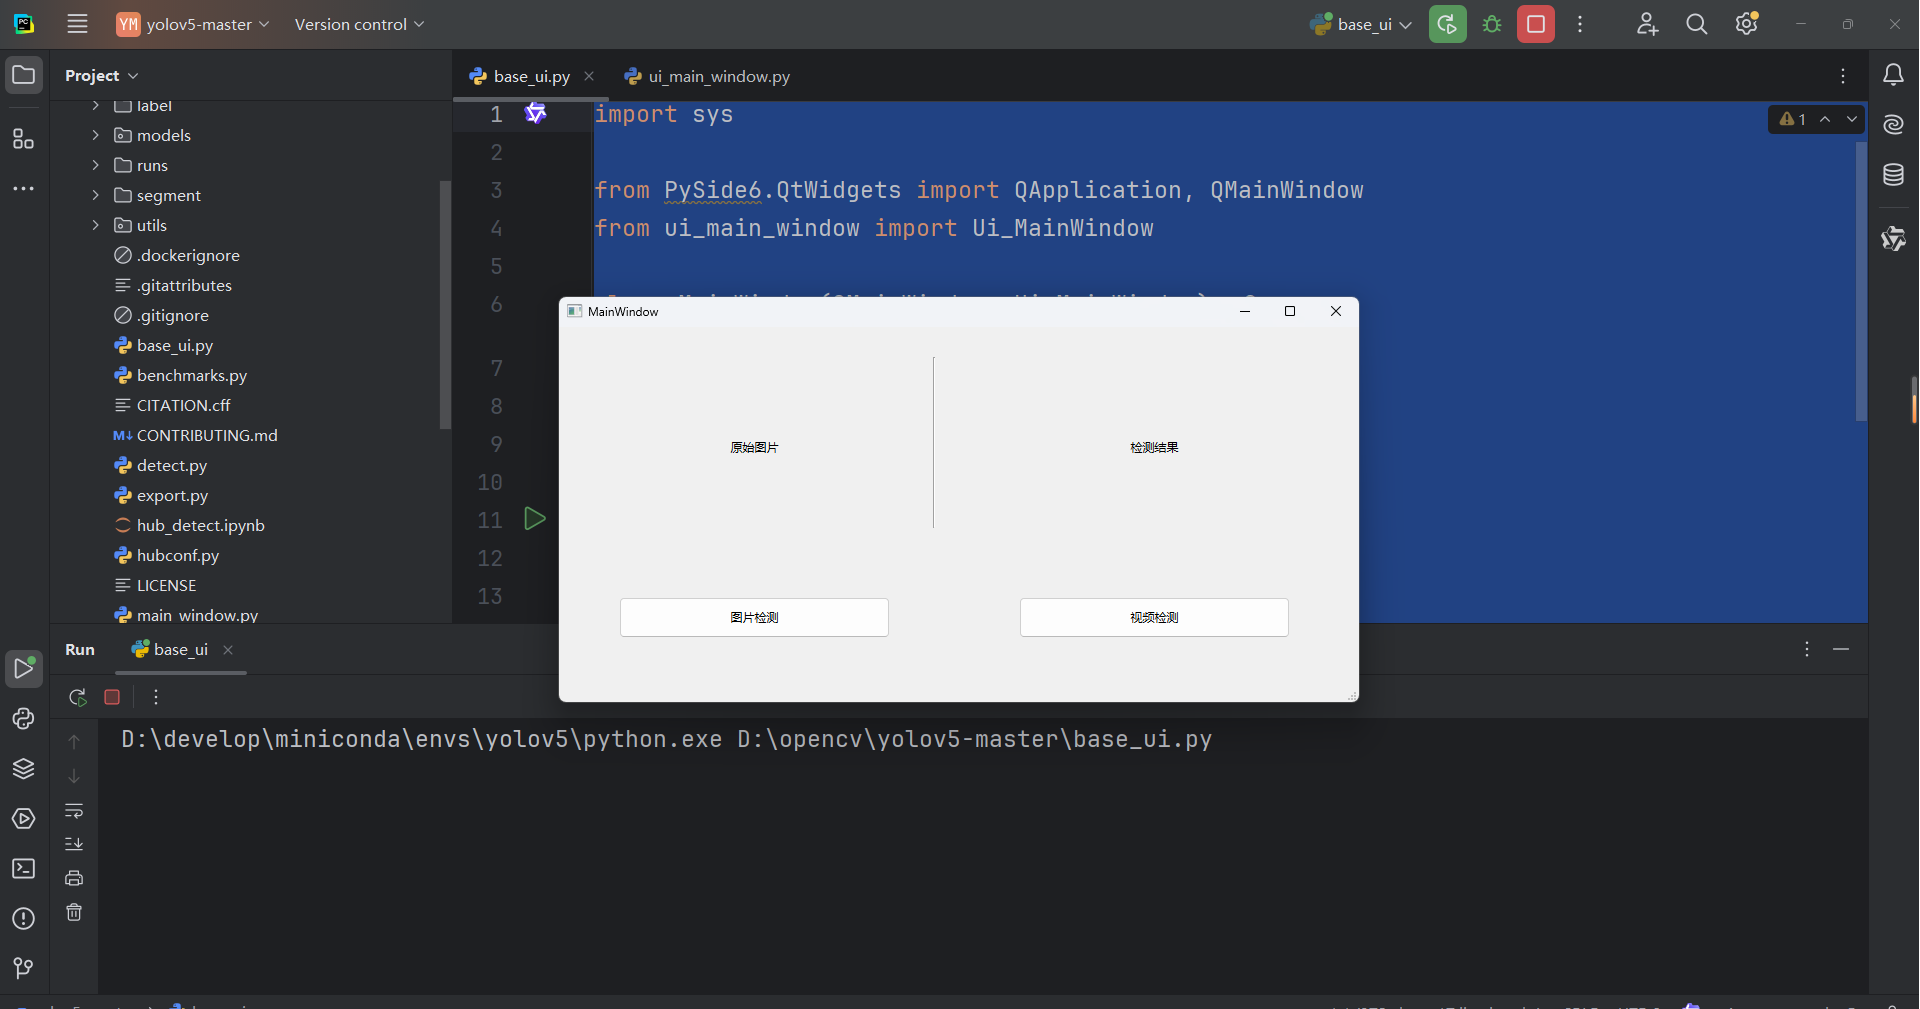Open Notifications bell panel

point(1893,73)
